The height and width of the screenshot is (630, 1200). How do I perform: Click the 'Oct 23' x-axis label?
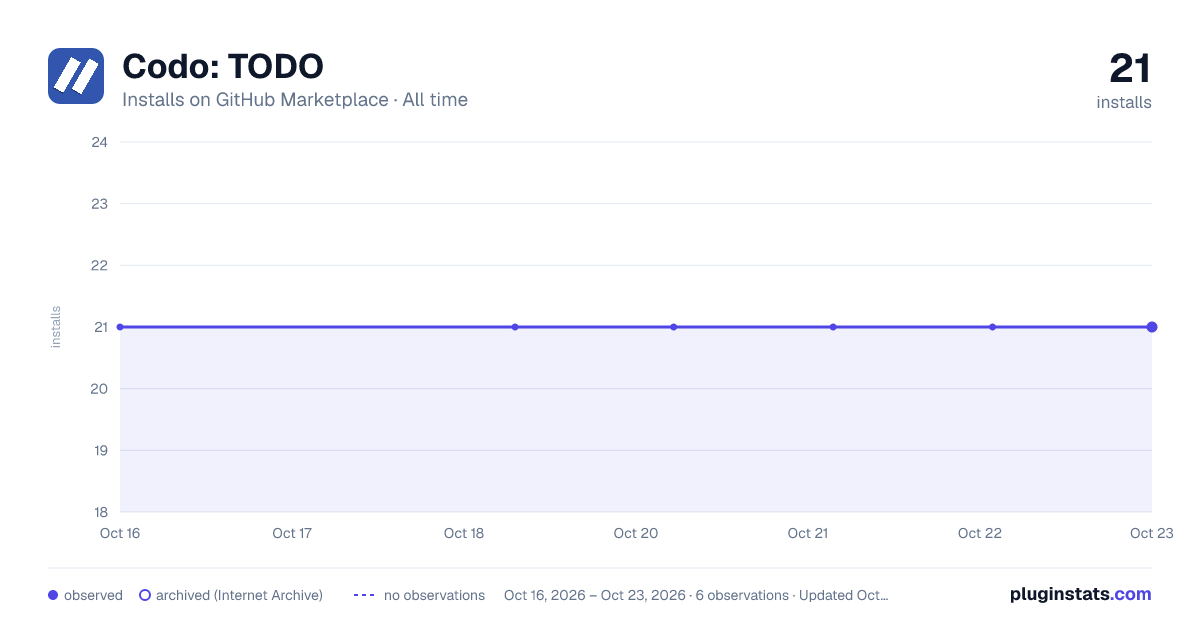1152,533
